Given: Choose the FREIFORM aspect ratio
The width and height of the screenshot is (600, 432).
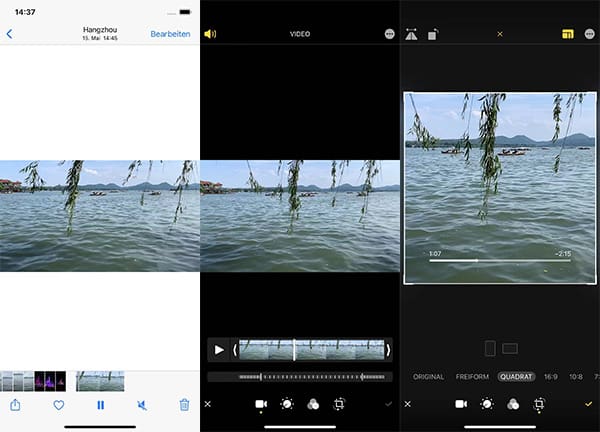Looking at the screenshot, I should tap(472, 377).
